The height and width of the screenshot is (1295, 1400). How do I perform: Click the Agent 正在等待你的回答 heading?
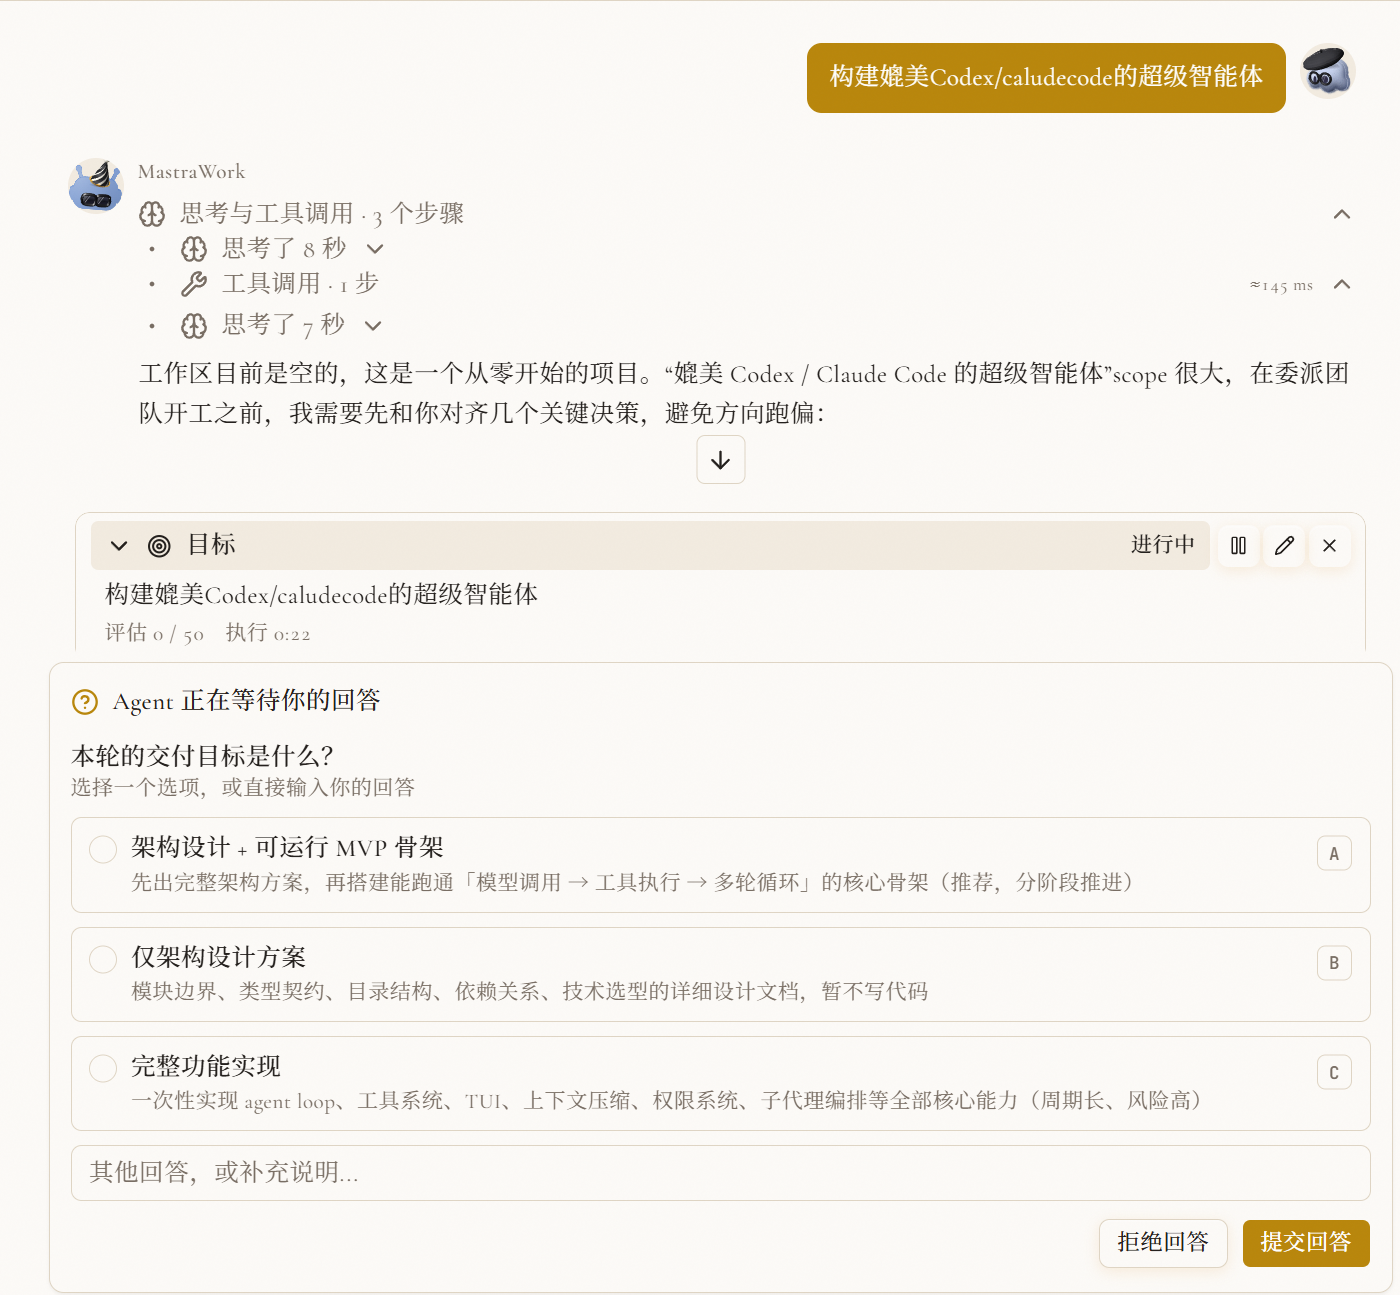coord(247,701)
